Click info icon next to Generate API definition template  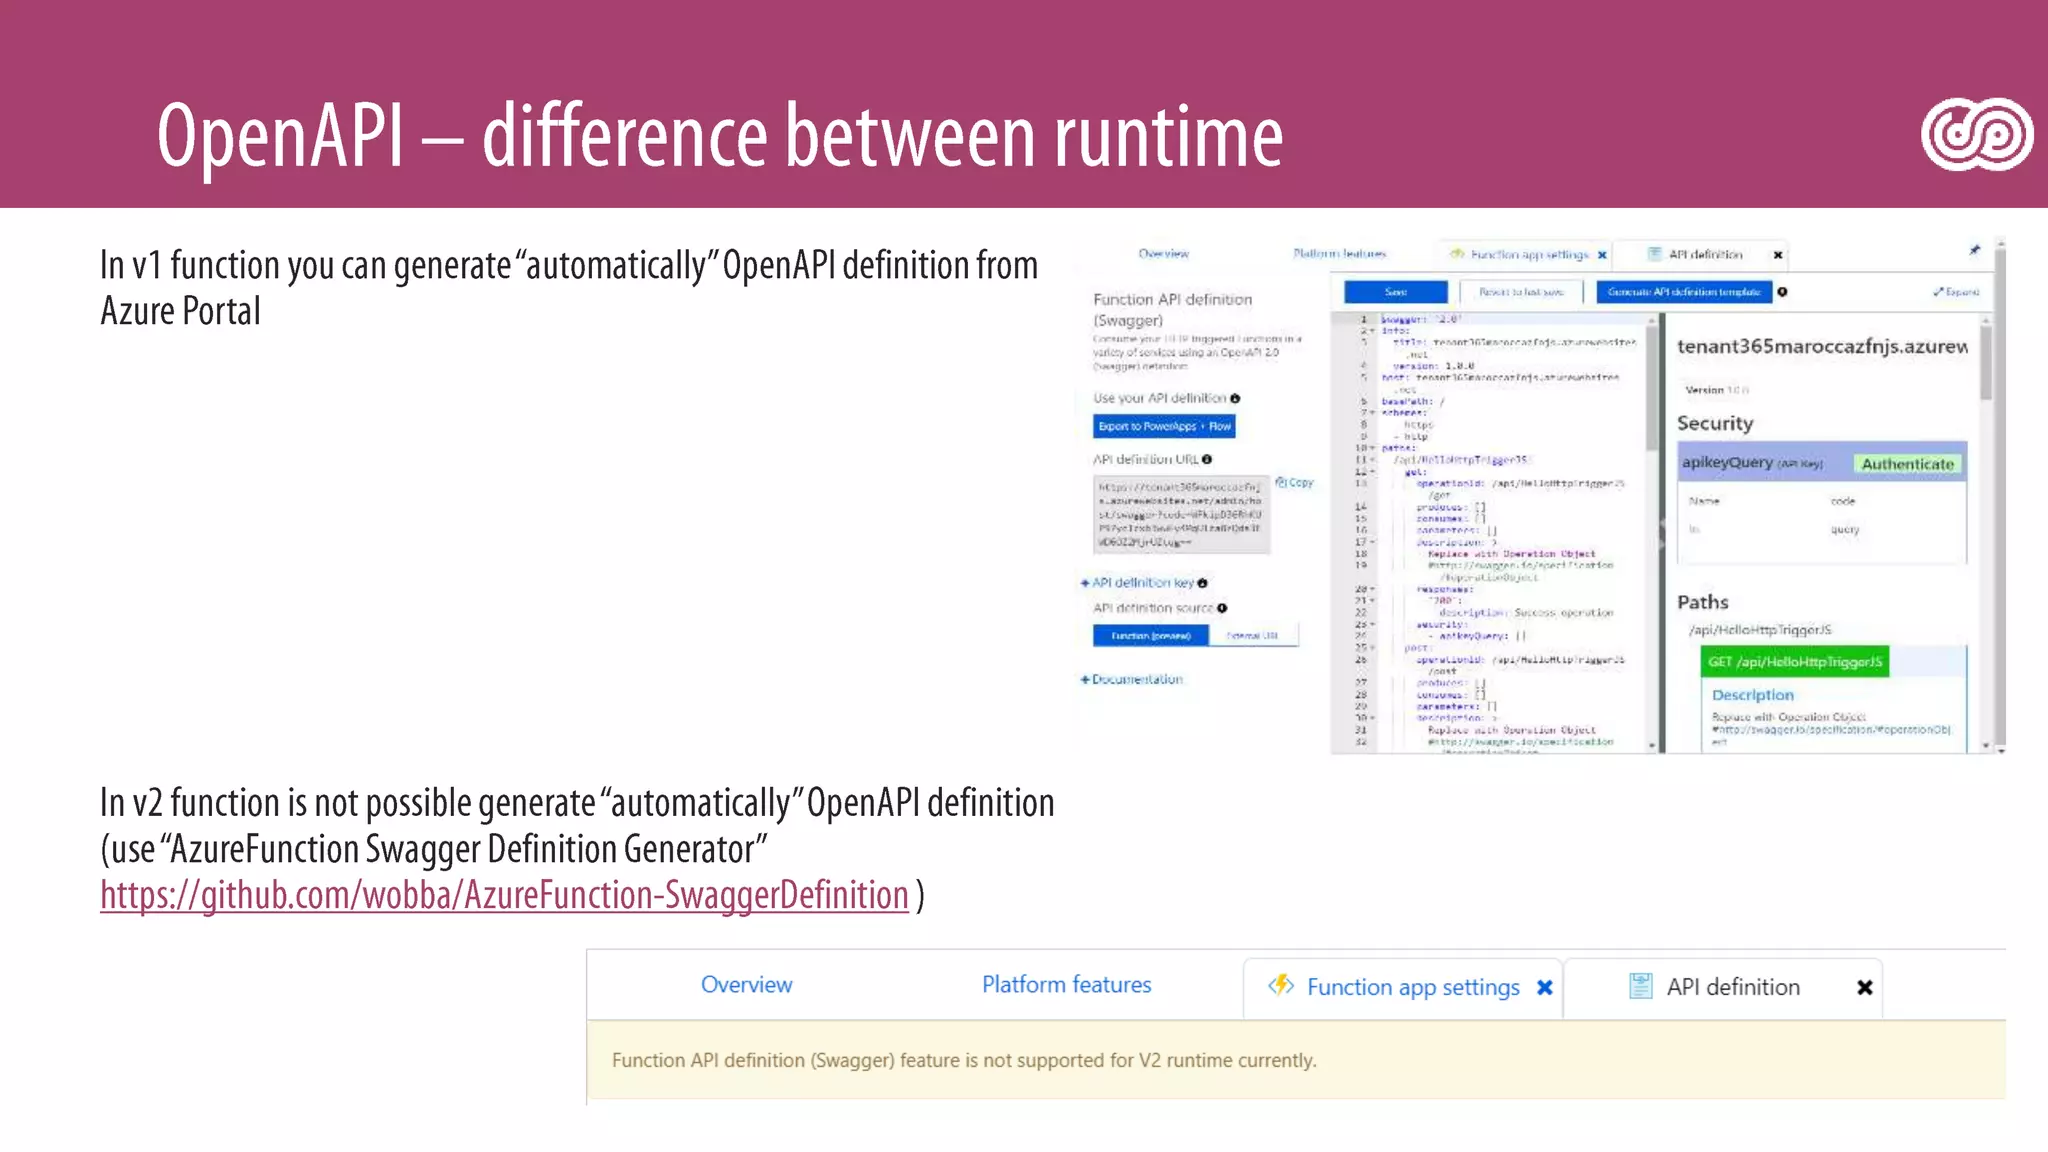pos(1783,292)
